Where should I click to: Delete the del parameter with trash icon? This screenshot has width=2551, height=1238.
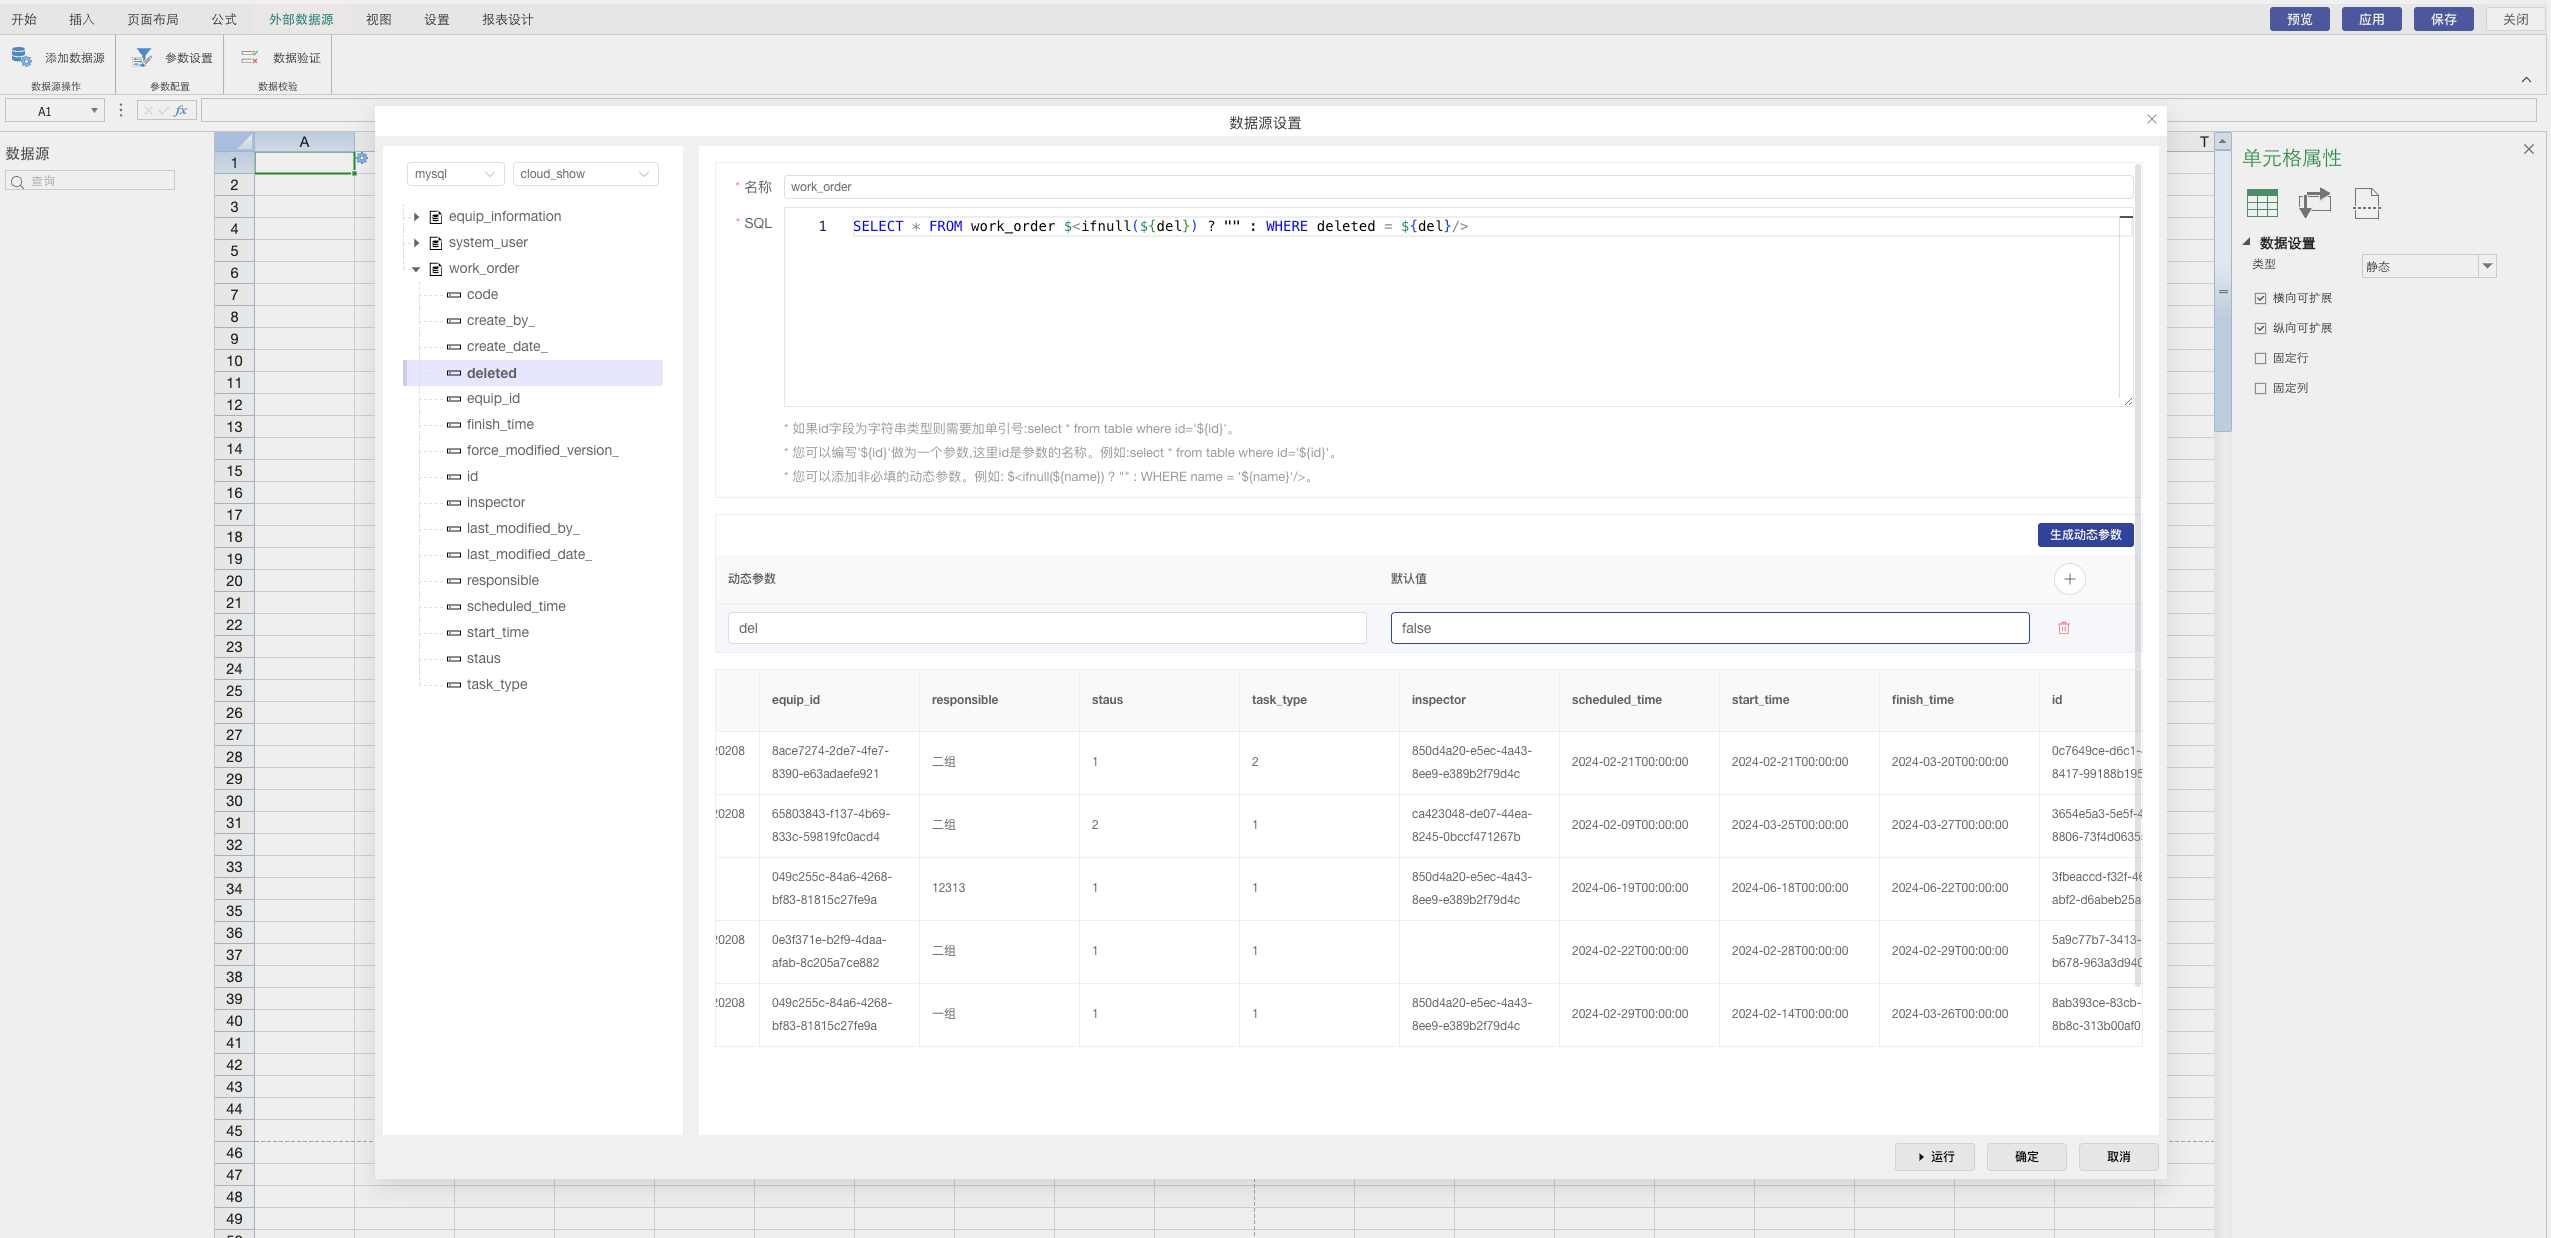click(2063, 628)
